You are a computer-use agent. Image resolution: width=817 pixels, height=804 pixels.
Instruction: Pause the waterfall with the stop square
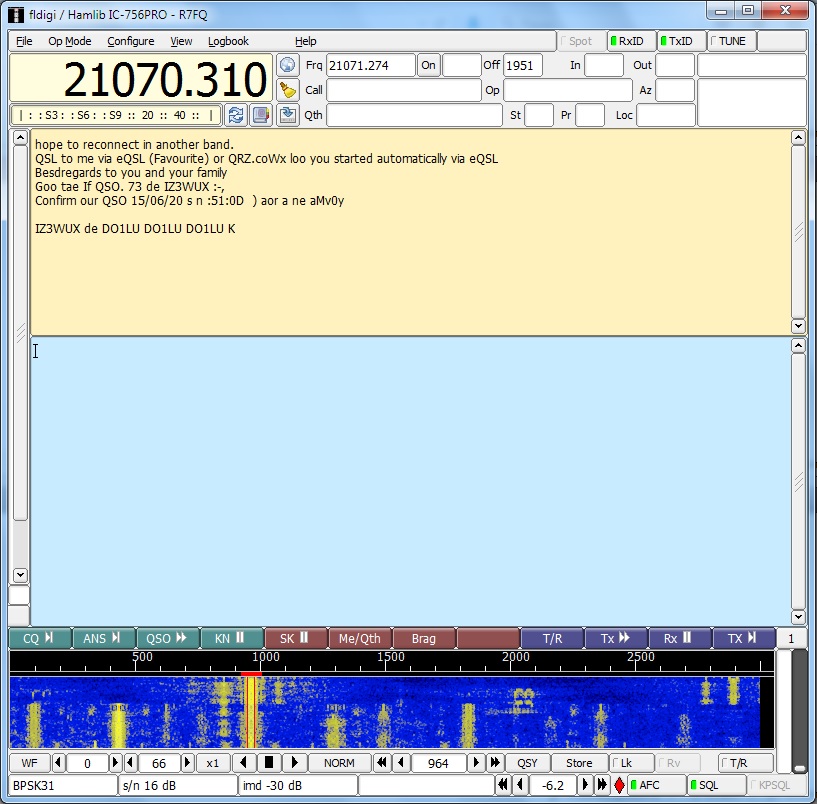click(268, 763)
